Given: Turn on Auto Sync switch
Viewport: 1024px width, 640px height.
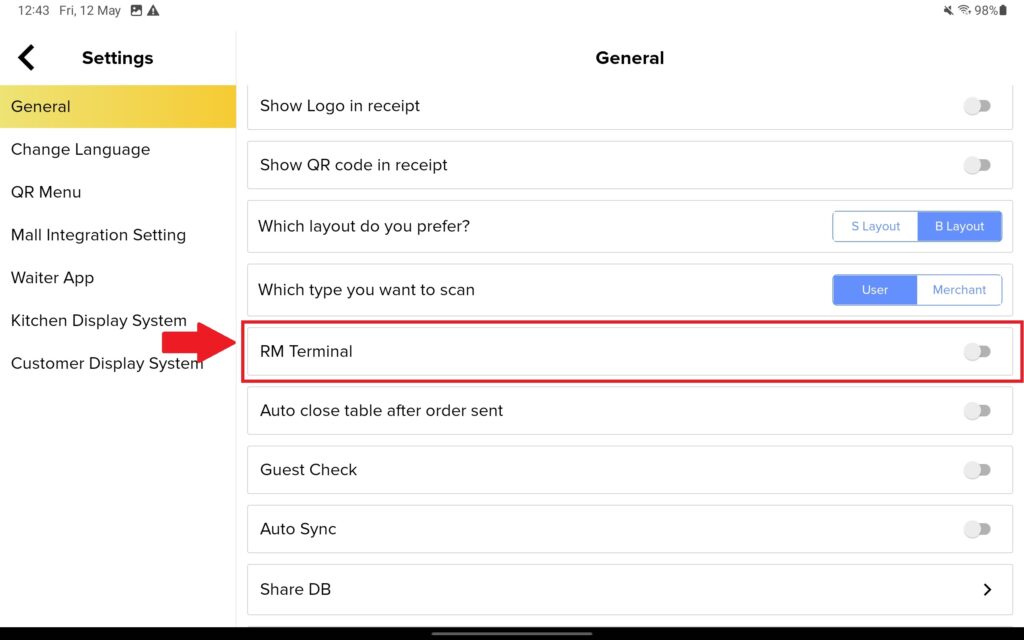Looking at the screenshot, I should 977,529.
